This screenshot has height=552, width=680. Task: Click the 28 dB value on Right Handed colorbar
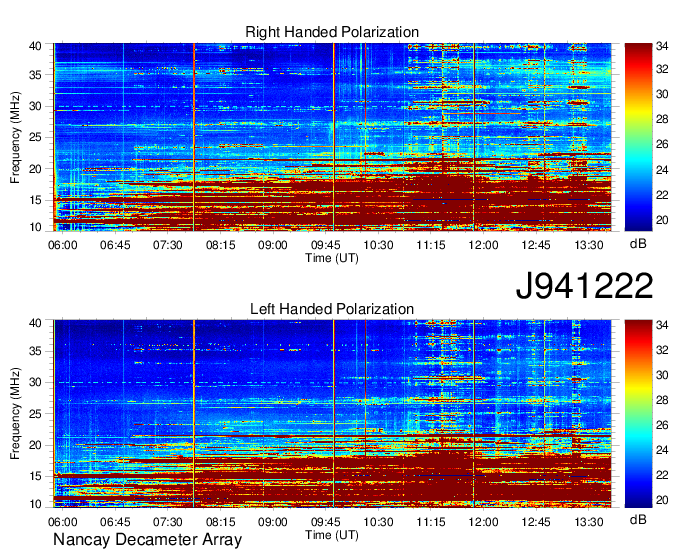[662, 119]
